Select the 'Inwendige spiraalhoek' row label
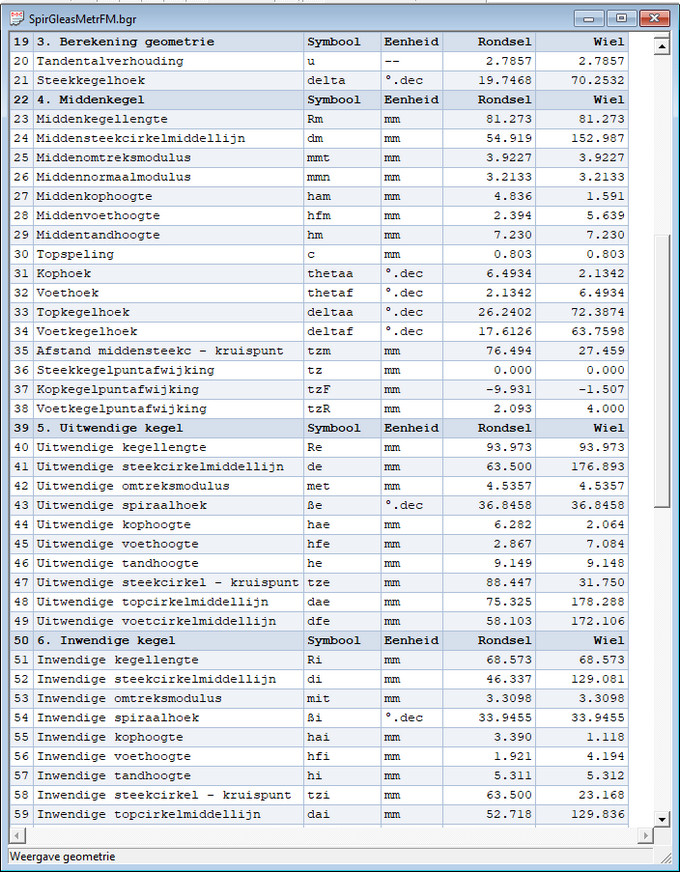Screen dimensions: 680x872 (118, 718)
